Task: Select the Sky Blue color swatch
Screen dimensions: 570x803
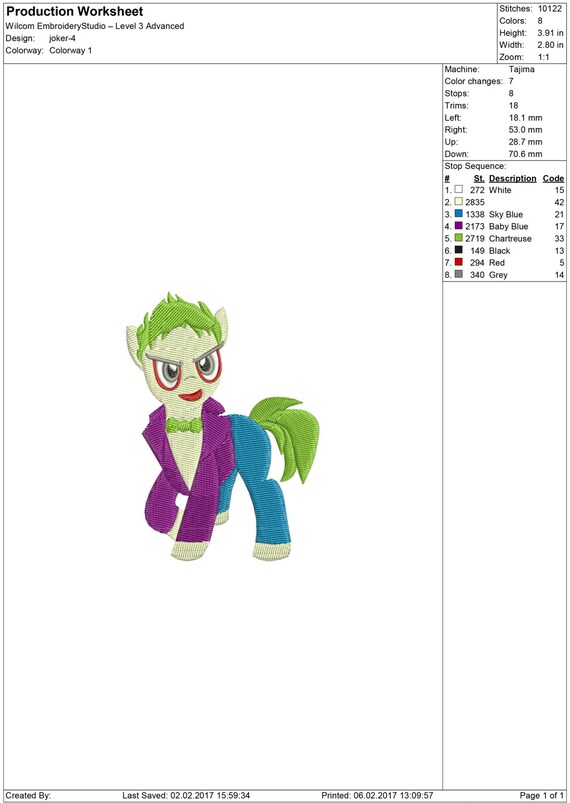Action: 459,214
